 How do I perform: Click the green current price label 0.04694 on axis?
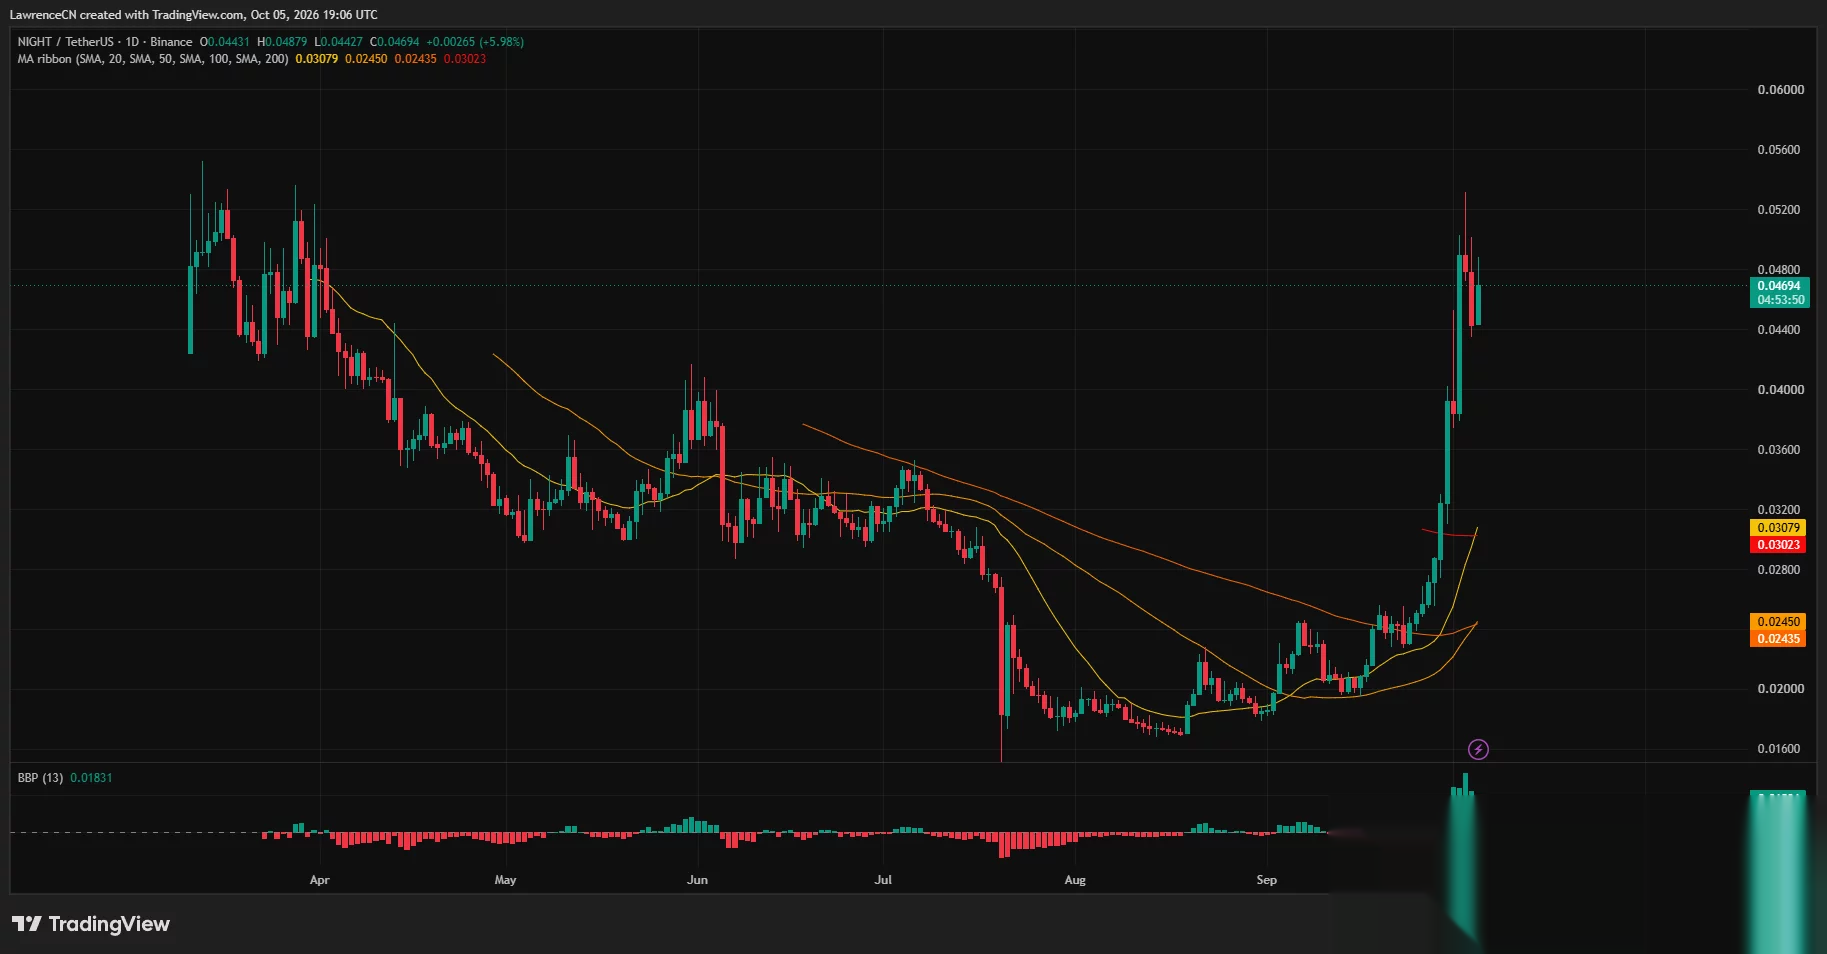click(x=1779, y=286)
